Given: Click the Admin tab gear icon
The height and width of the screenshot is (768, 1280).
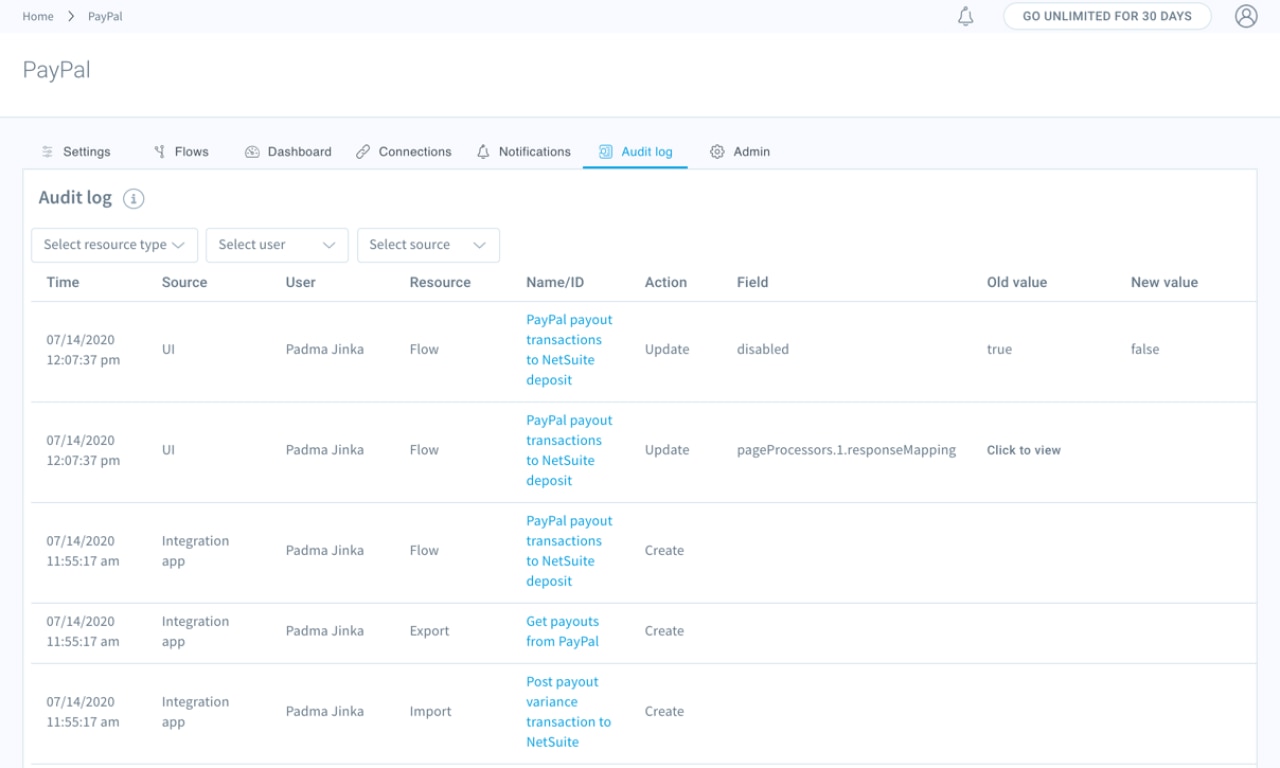Looking at the screenshot, I should click(717, 152).
